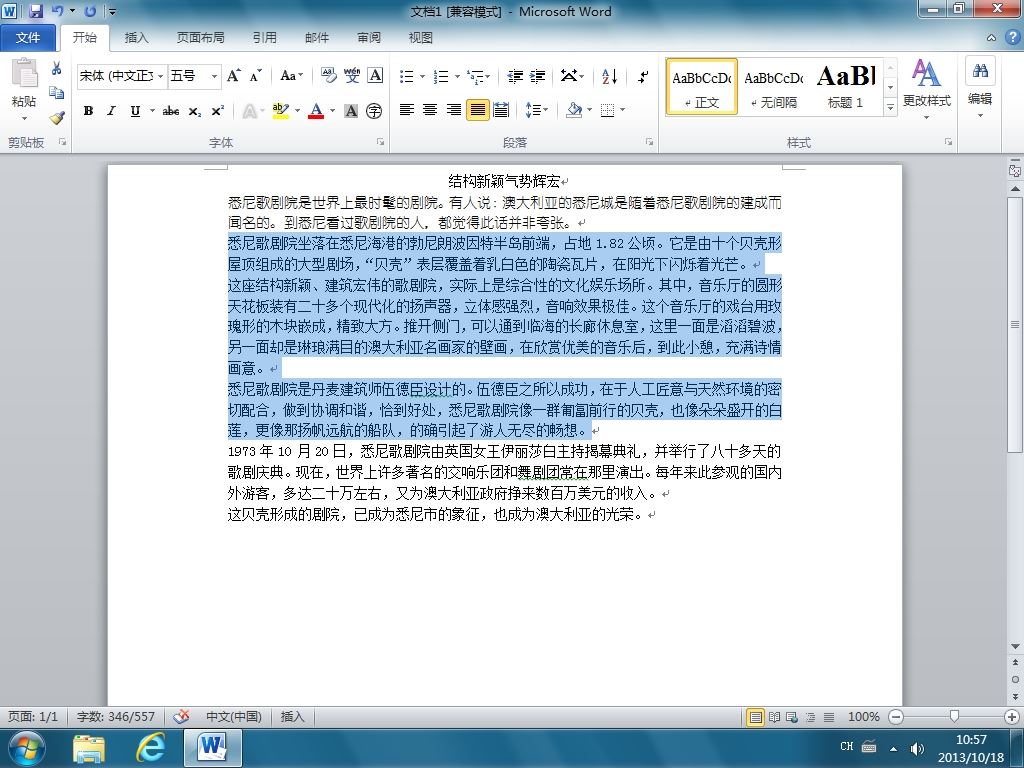Click the Align Left icon
Viewport: 1024px width, 768px height.
(407, 110)
